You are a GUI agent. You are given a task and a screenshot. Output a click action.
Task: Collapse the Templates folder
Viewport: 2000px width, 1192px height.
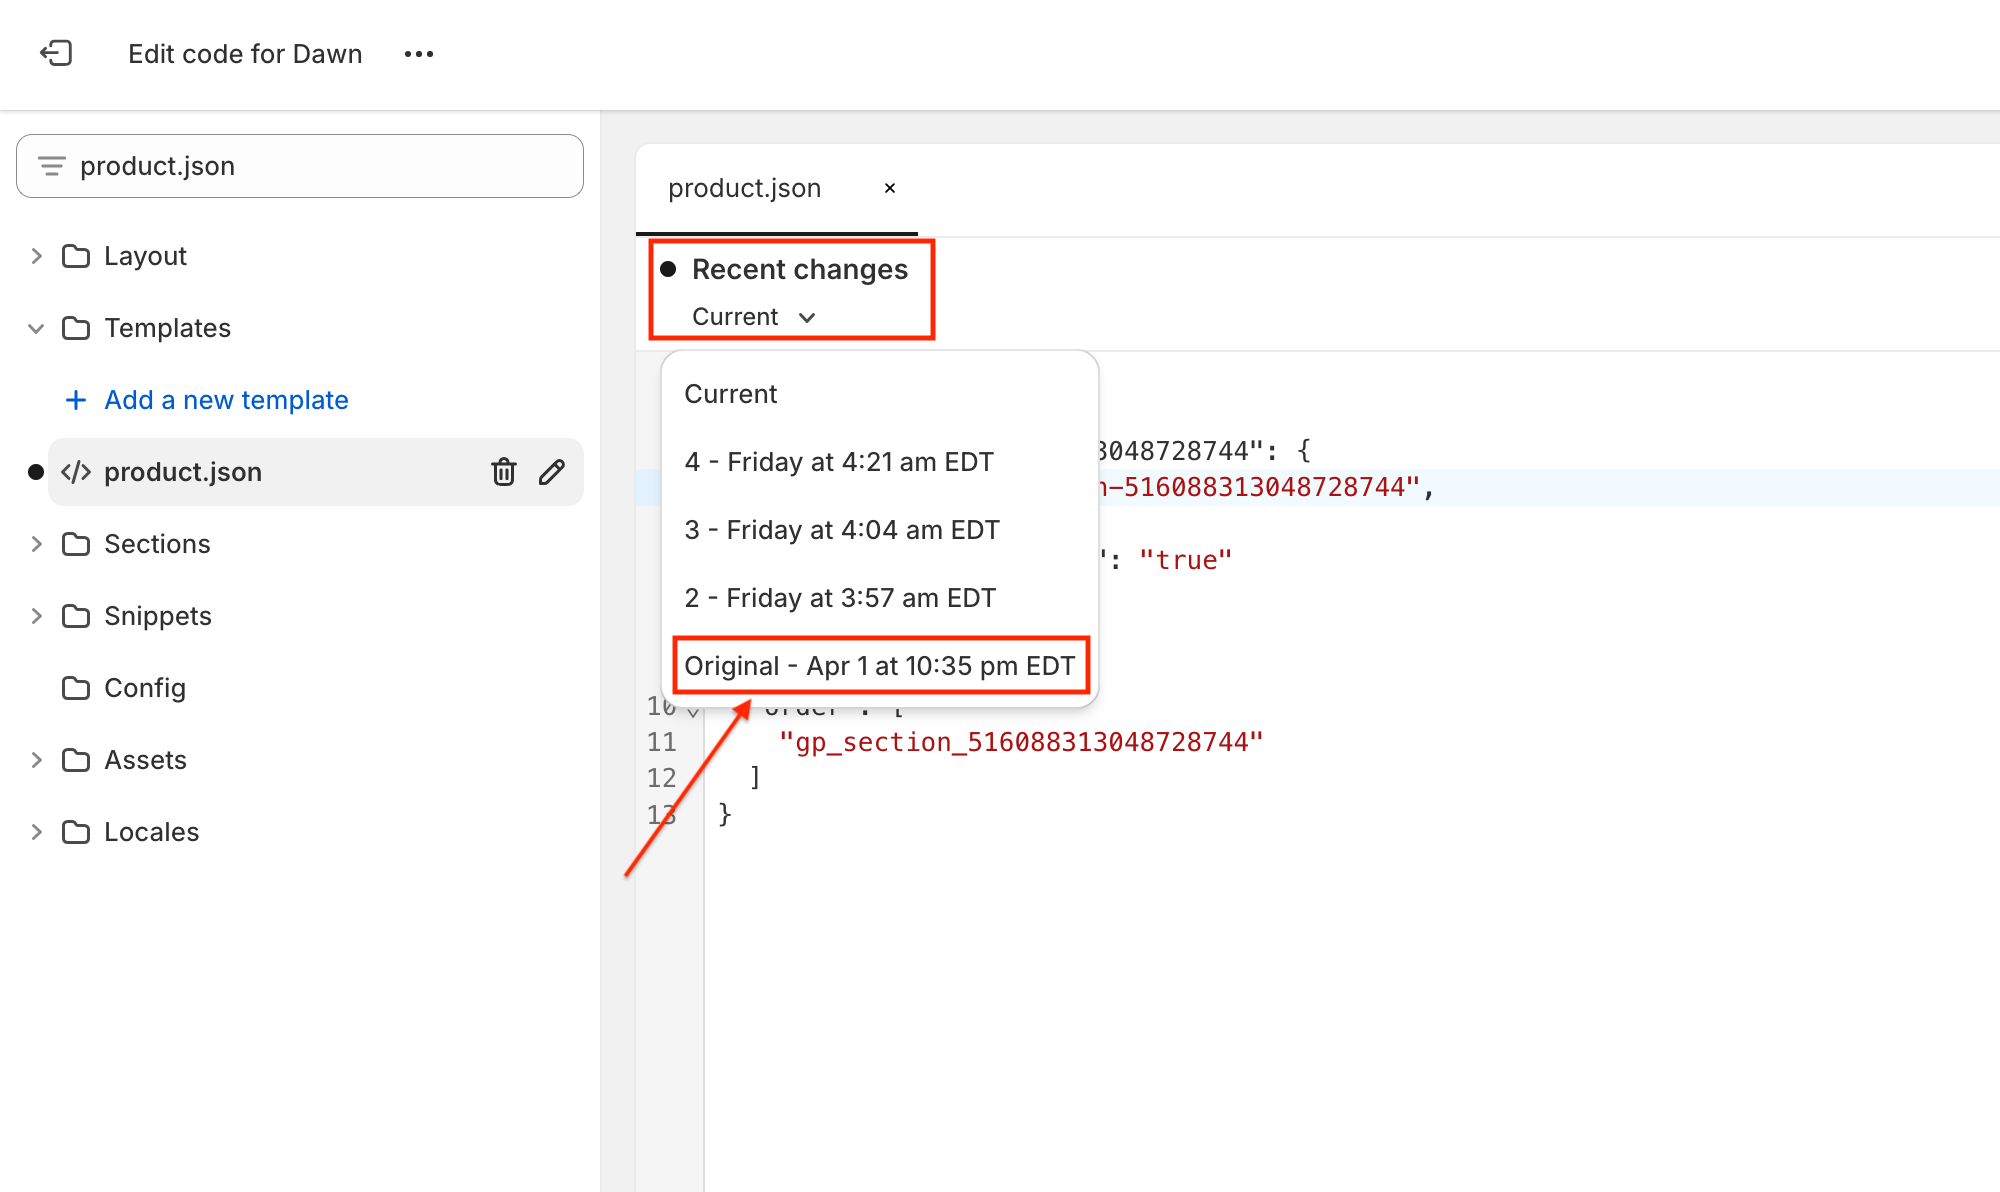pyautogui.click(x=36, y=328)
